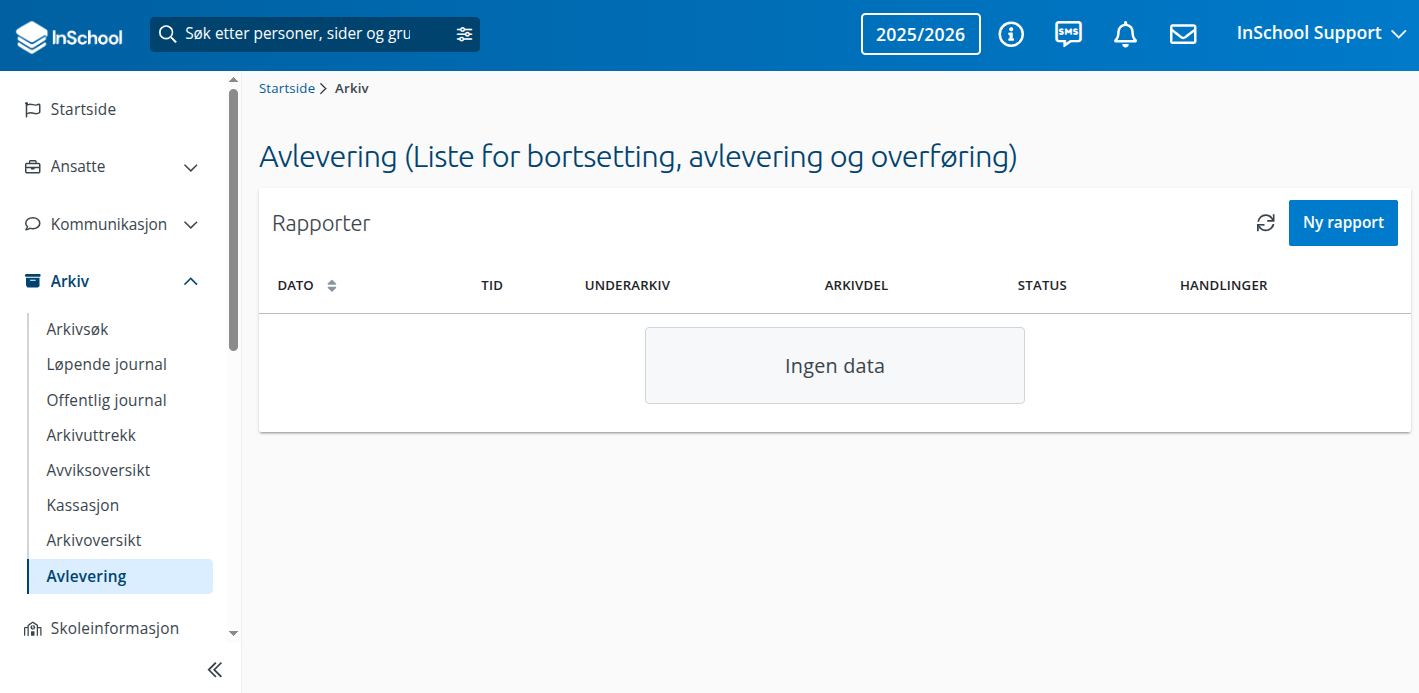Expand the Kommunikasjon menu chevron
1419x693 pixels.
(x=191, y=225)
